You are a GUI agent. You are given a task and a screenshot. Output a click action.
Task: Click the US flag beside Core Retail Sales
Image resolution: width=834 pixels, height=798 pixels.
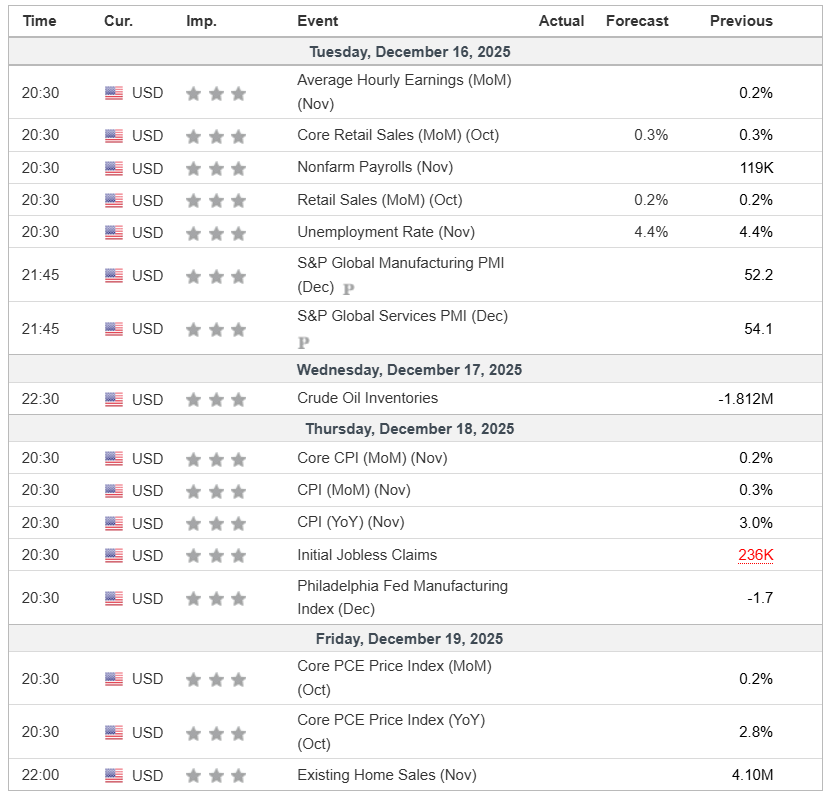click(x=114, y=136)
